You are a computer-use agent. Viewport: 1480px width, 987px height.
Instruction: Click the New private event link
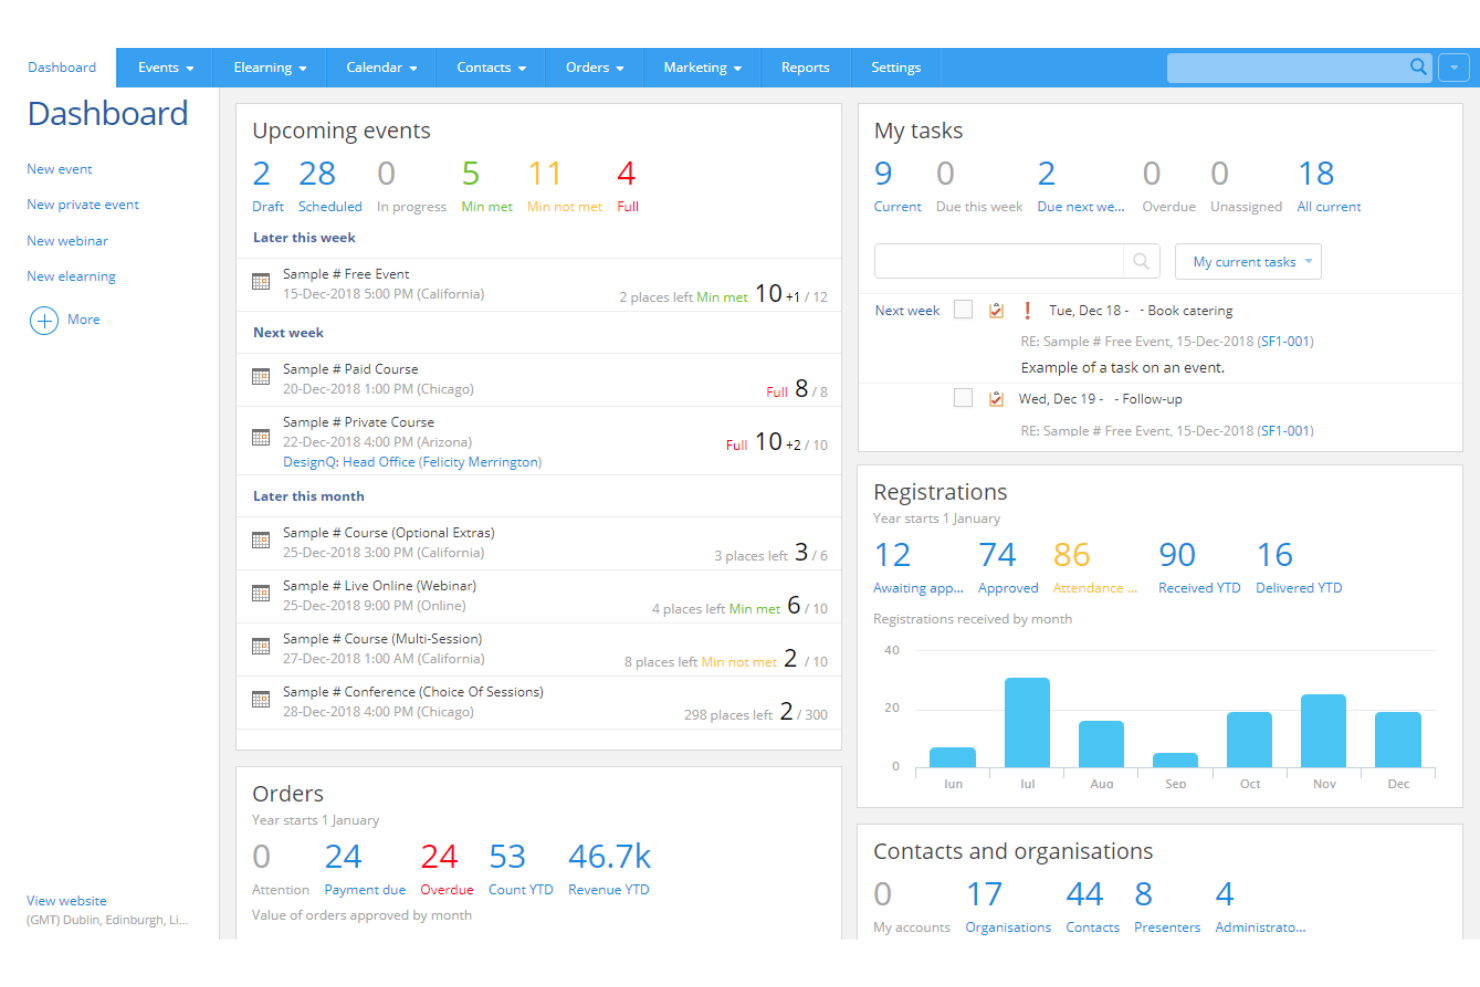point(83,205)
